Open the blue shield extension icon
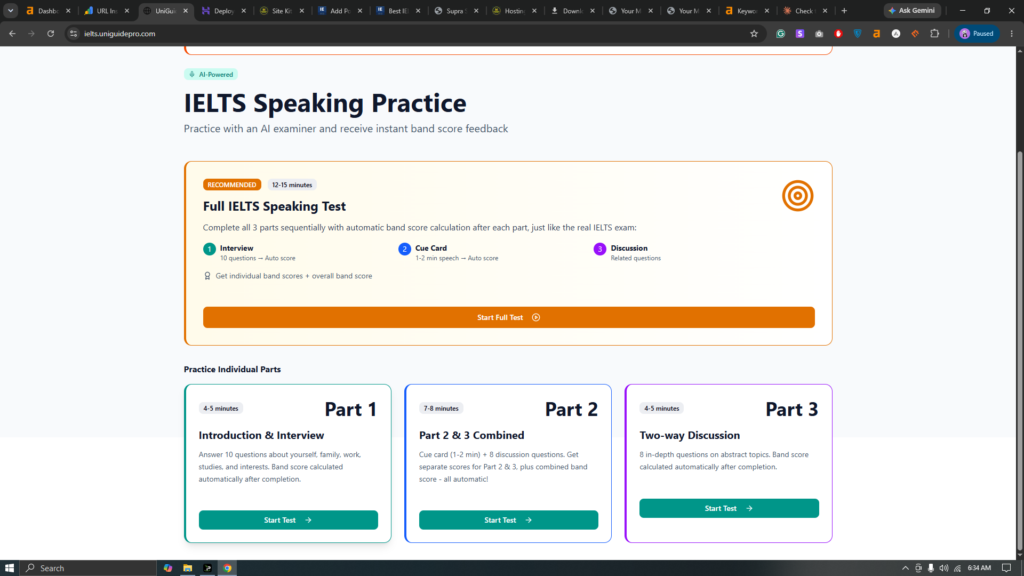 857,33
